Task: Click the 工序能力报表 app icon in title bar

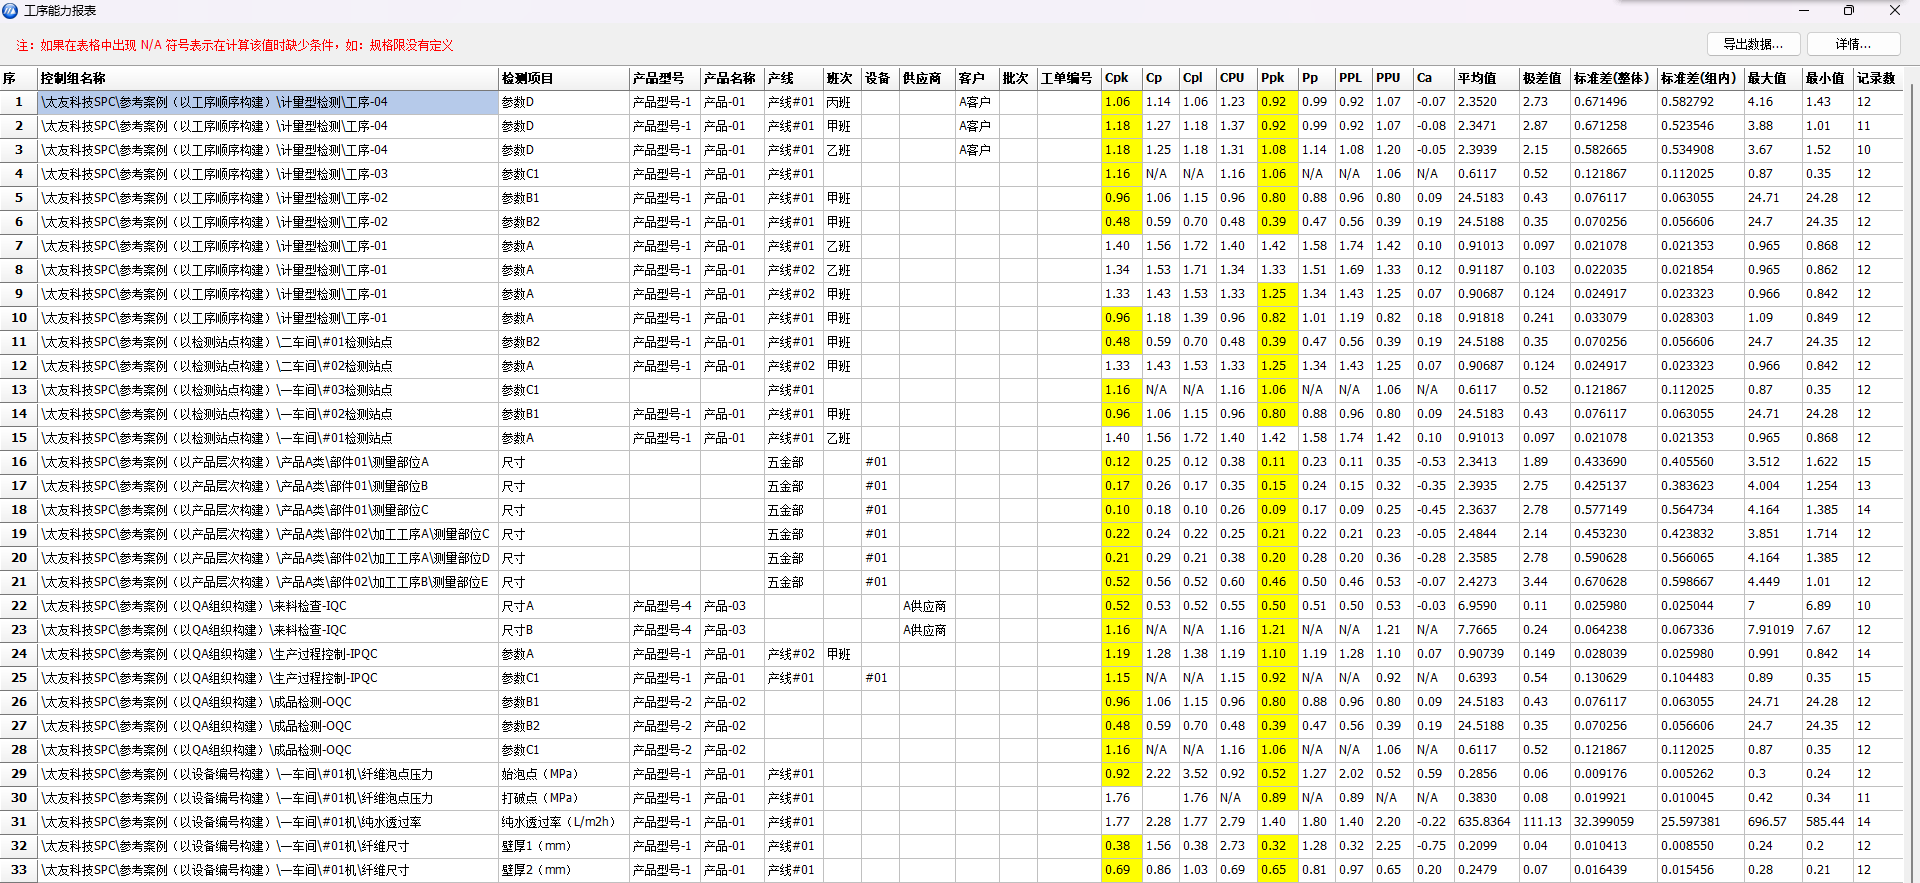Action: pyautogui.click(x=10, y=10)
